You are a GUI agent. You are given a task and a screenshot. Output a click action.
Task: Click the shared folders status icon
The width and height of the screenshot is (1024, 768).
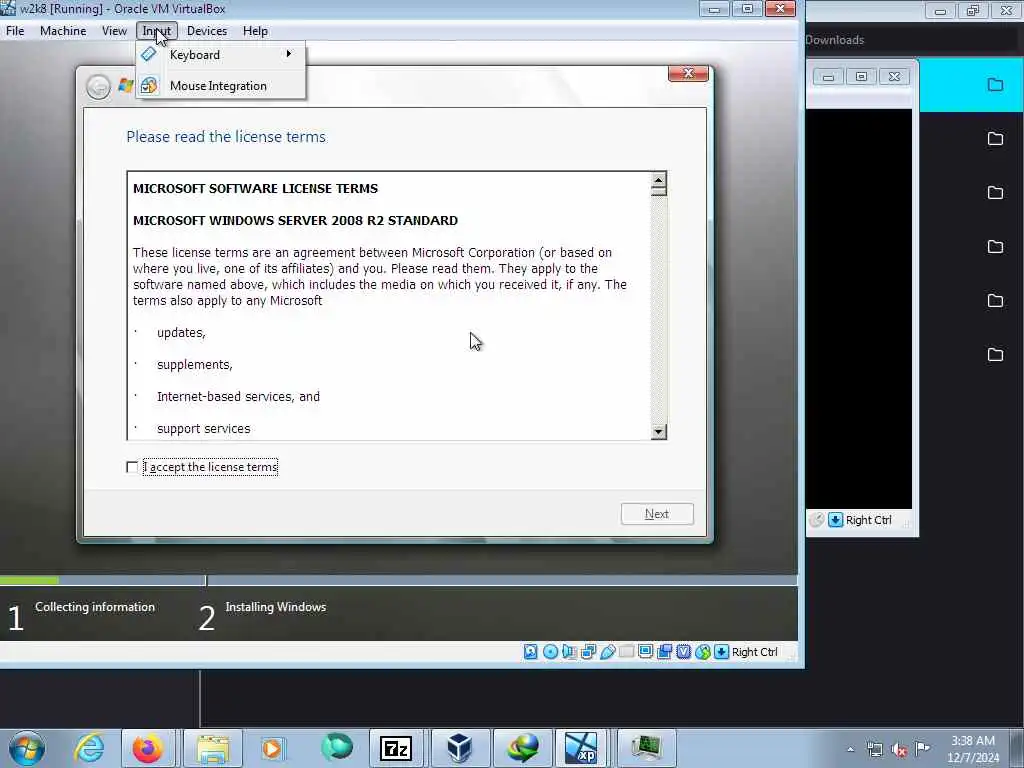pos(626,652)
